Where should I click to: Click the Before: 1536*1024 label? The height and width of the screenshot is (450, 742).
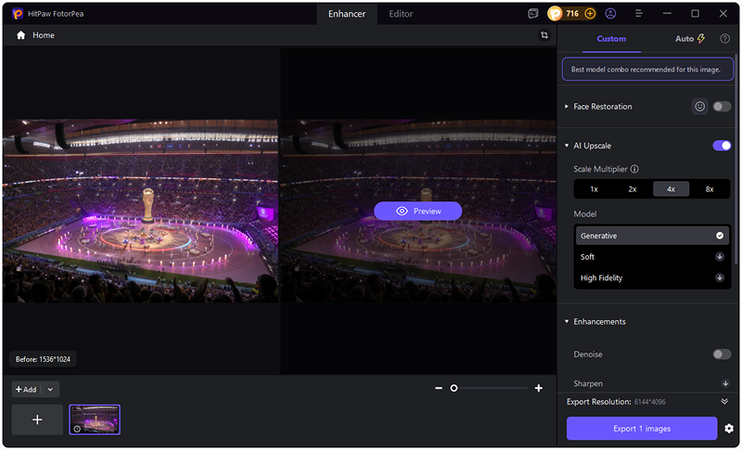point(43,359)
